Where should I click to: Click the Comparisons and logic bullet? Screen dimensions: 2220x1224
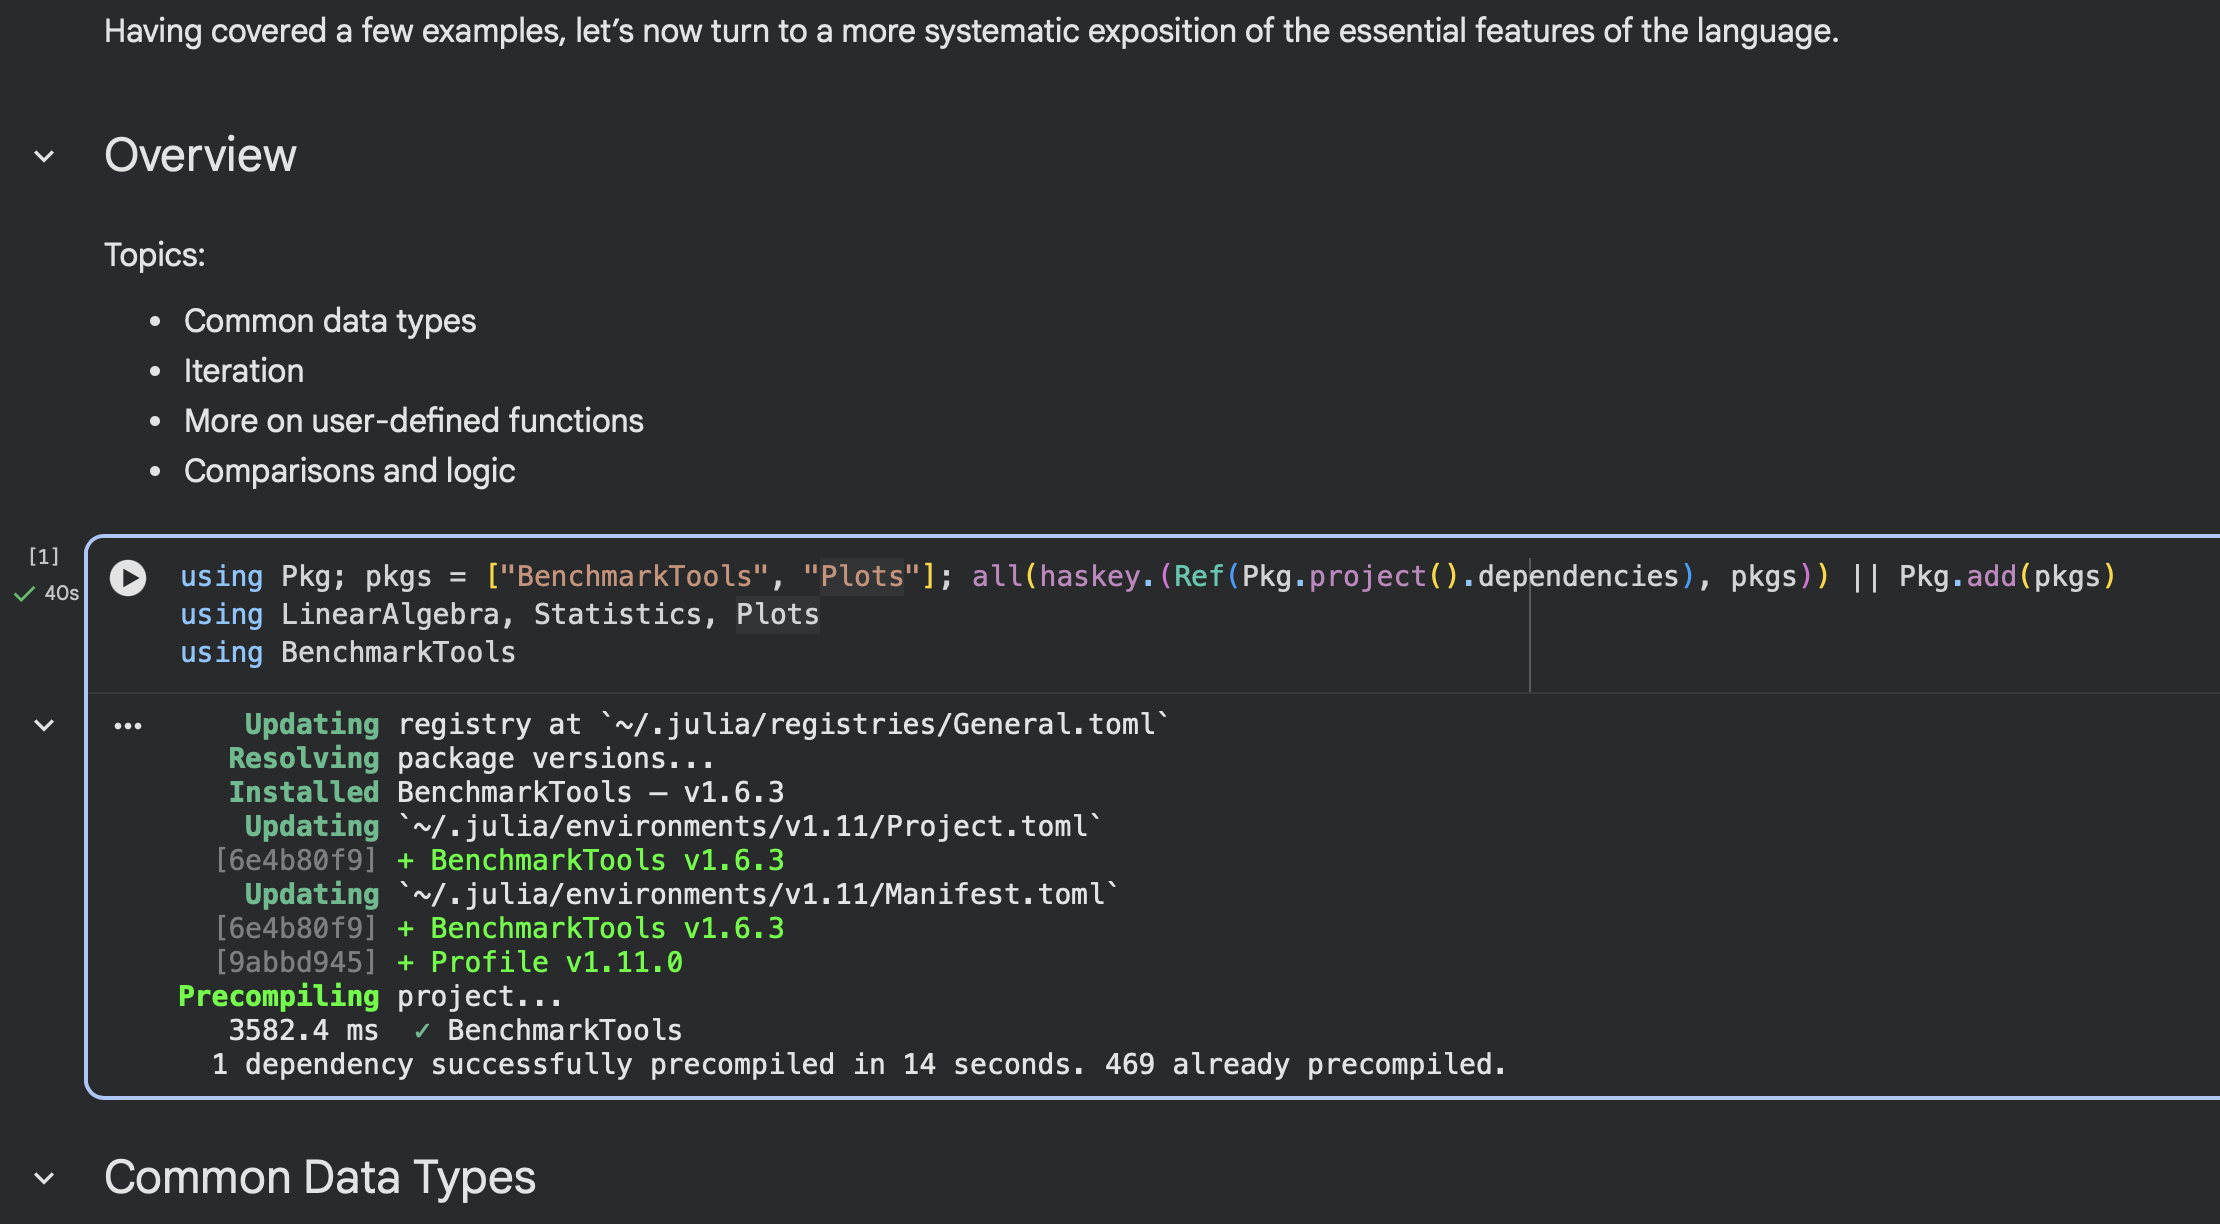click(x=349, y=471)
